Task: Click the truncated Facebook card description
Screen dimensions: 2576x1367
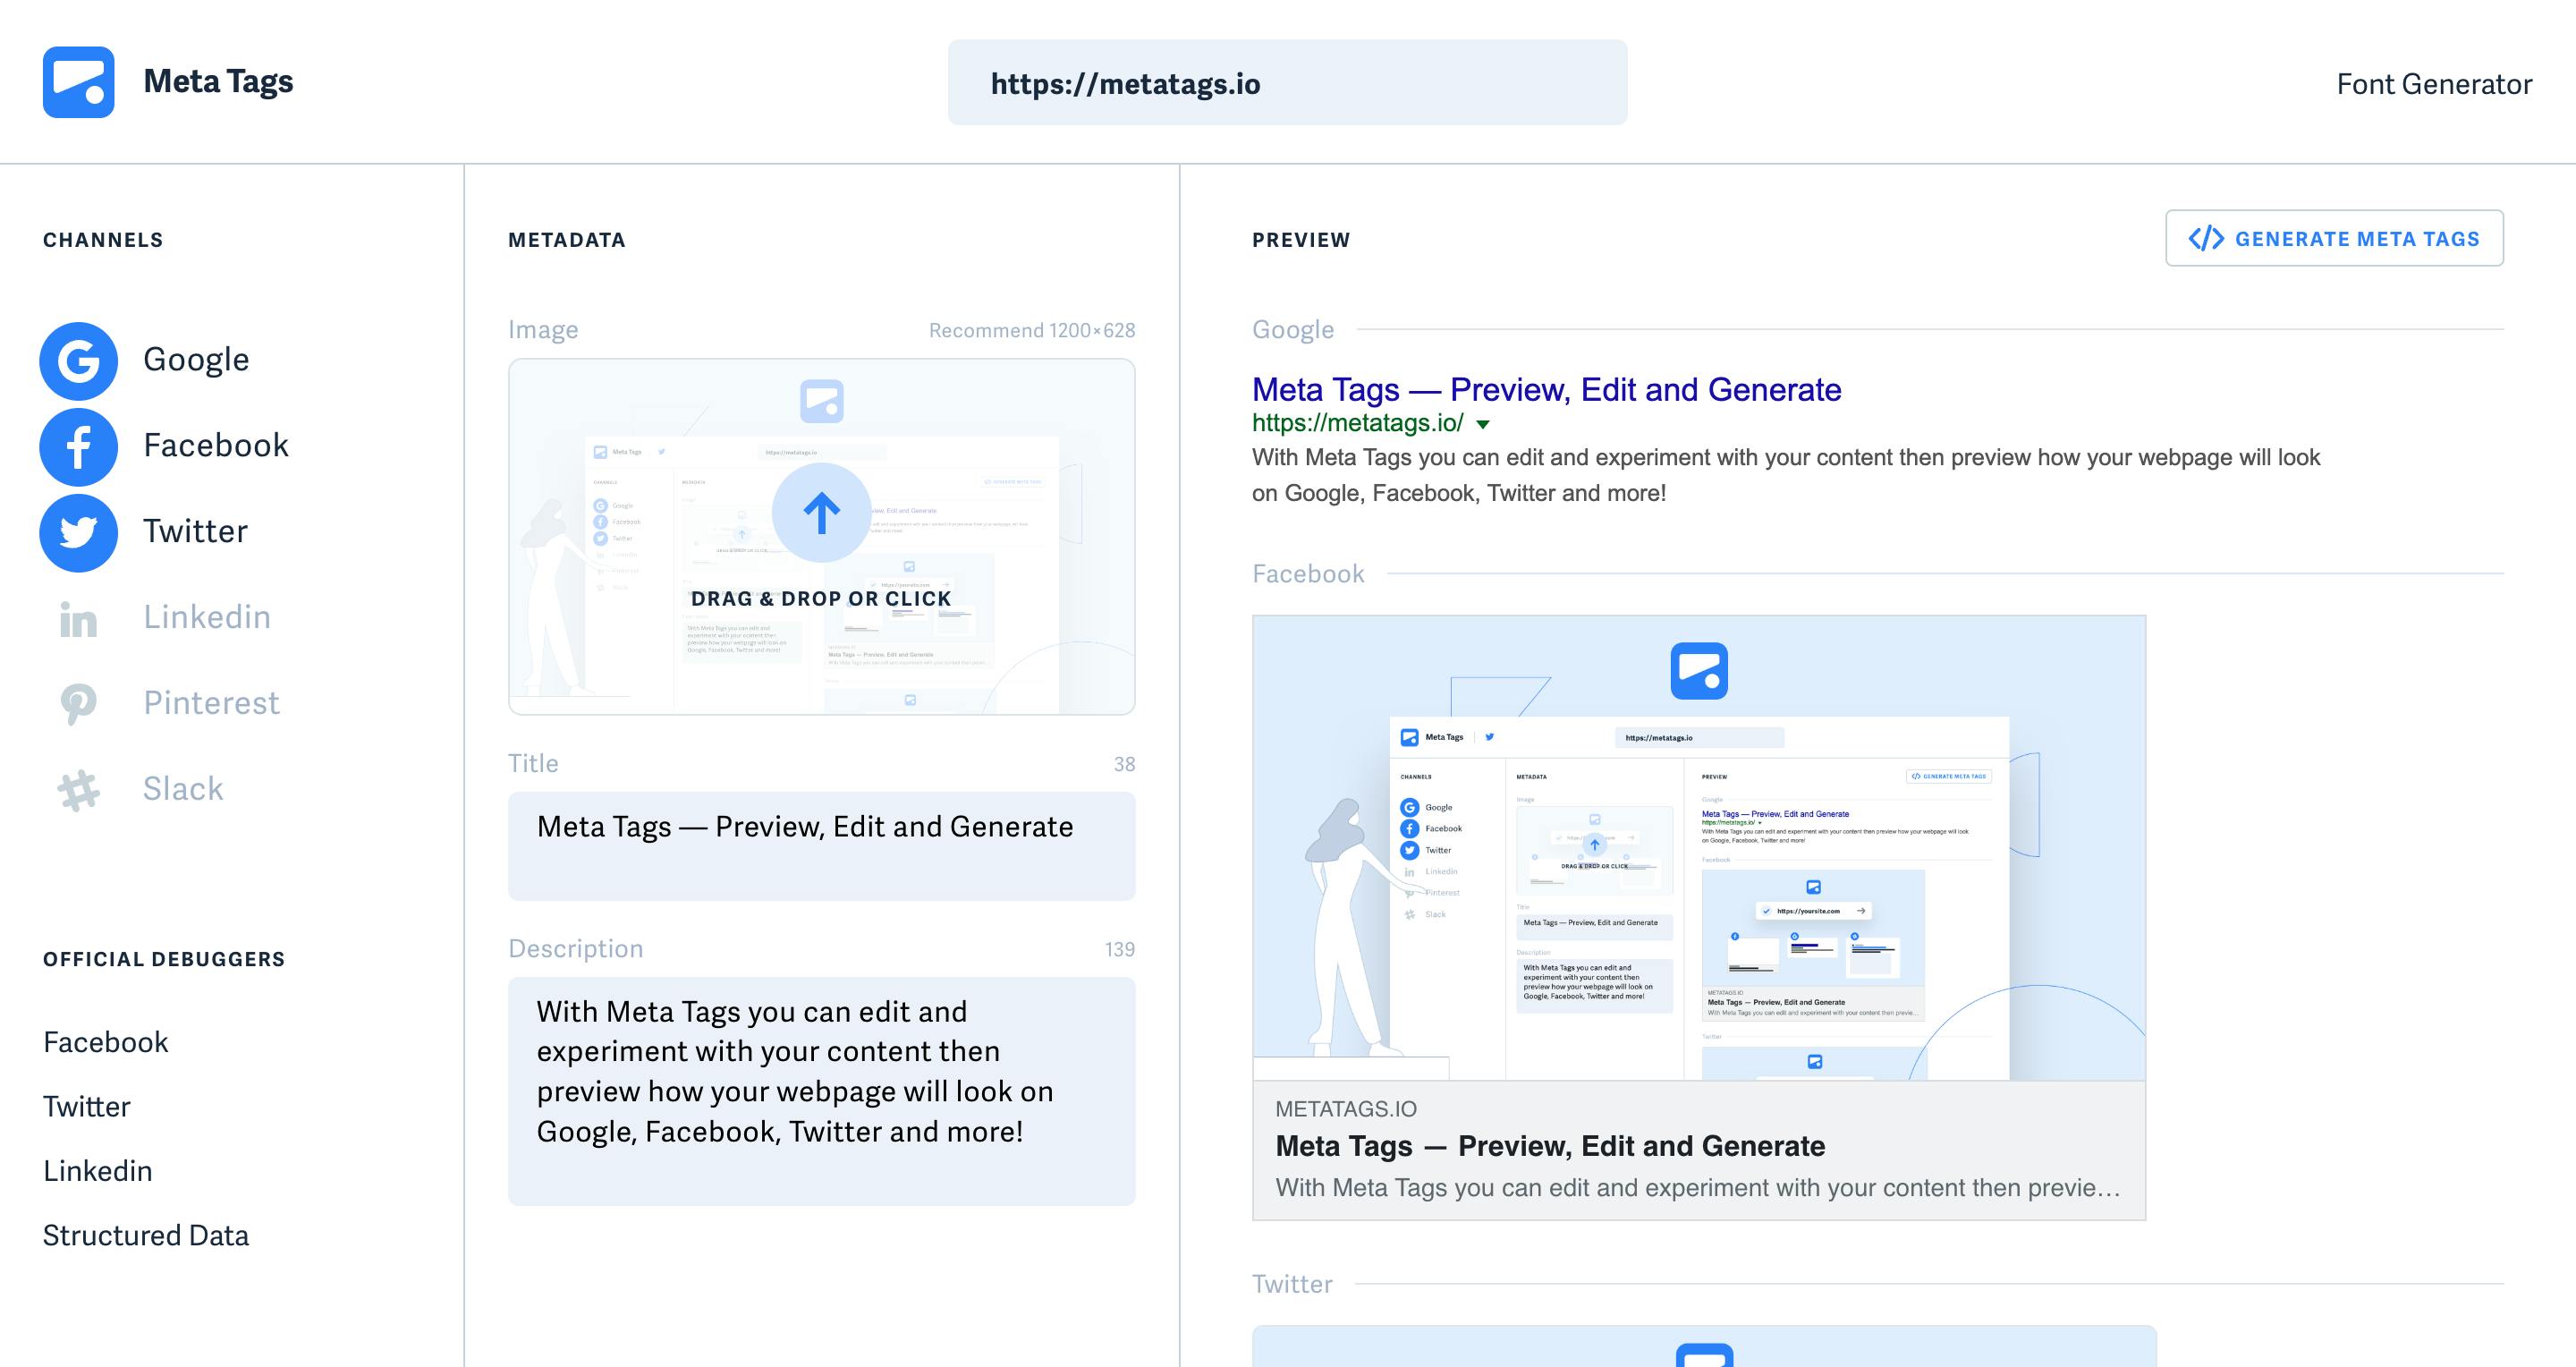Action: pyautogui.click(x=1698, y=1188)
